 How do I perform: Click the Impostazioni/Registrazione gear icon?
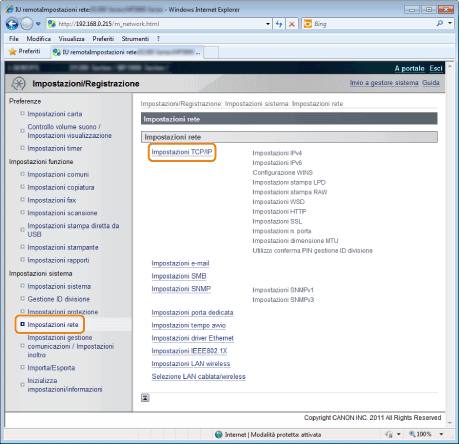[x=18, y=83]
